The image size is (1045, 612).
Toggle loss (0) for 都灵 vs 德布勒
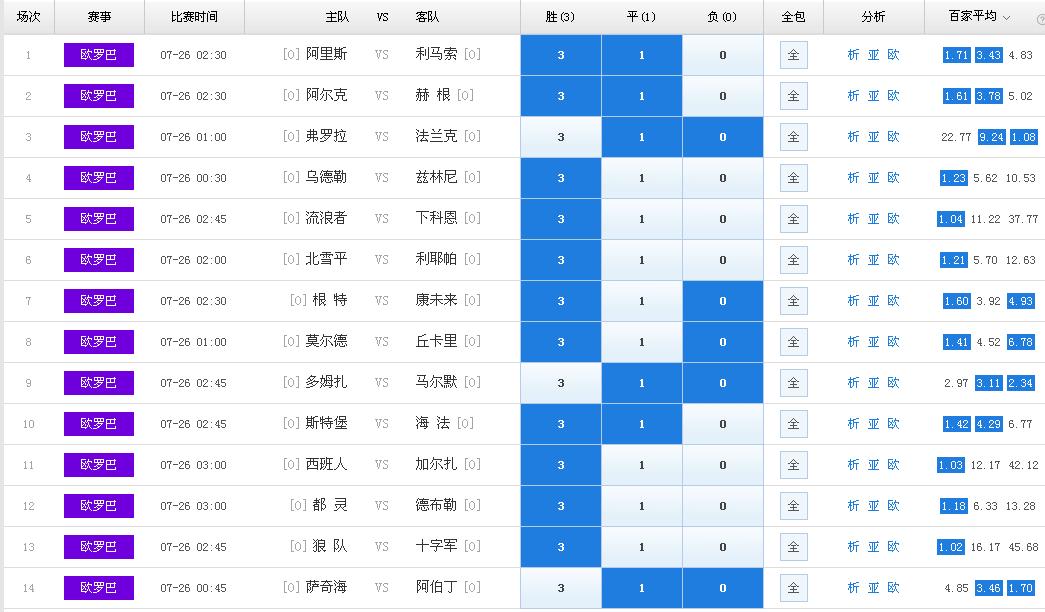tap(722, 506)
